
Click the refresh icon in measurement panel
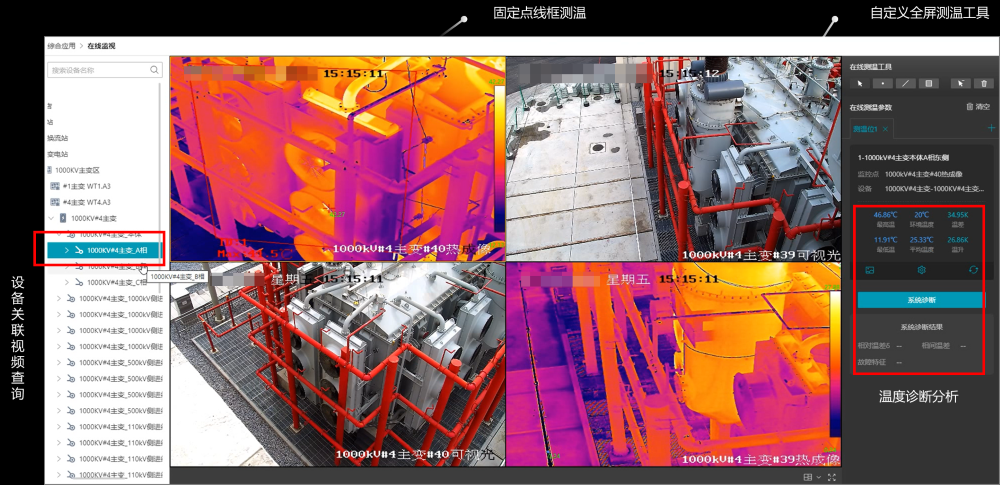coord(973,270)
